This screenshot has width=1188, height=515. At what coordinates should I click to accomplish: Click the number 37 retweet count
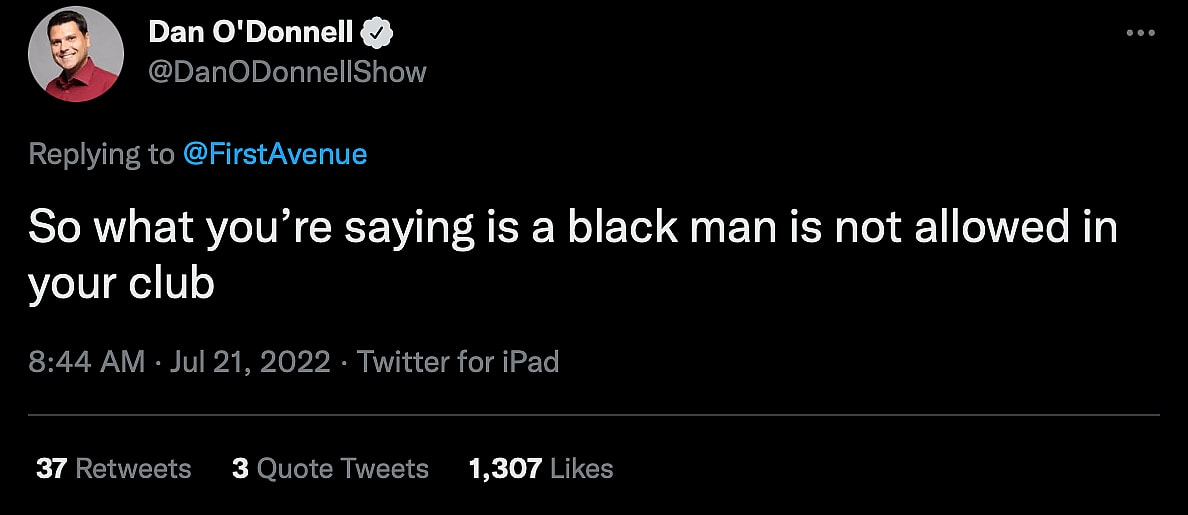tap(50, 468)
